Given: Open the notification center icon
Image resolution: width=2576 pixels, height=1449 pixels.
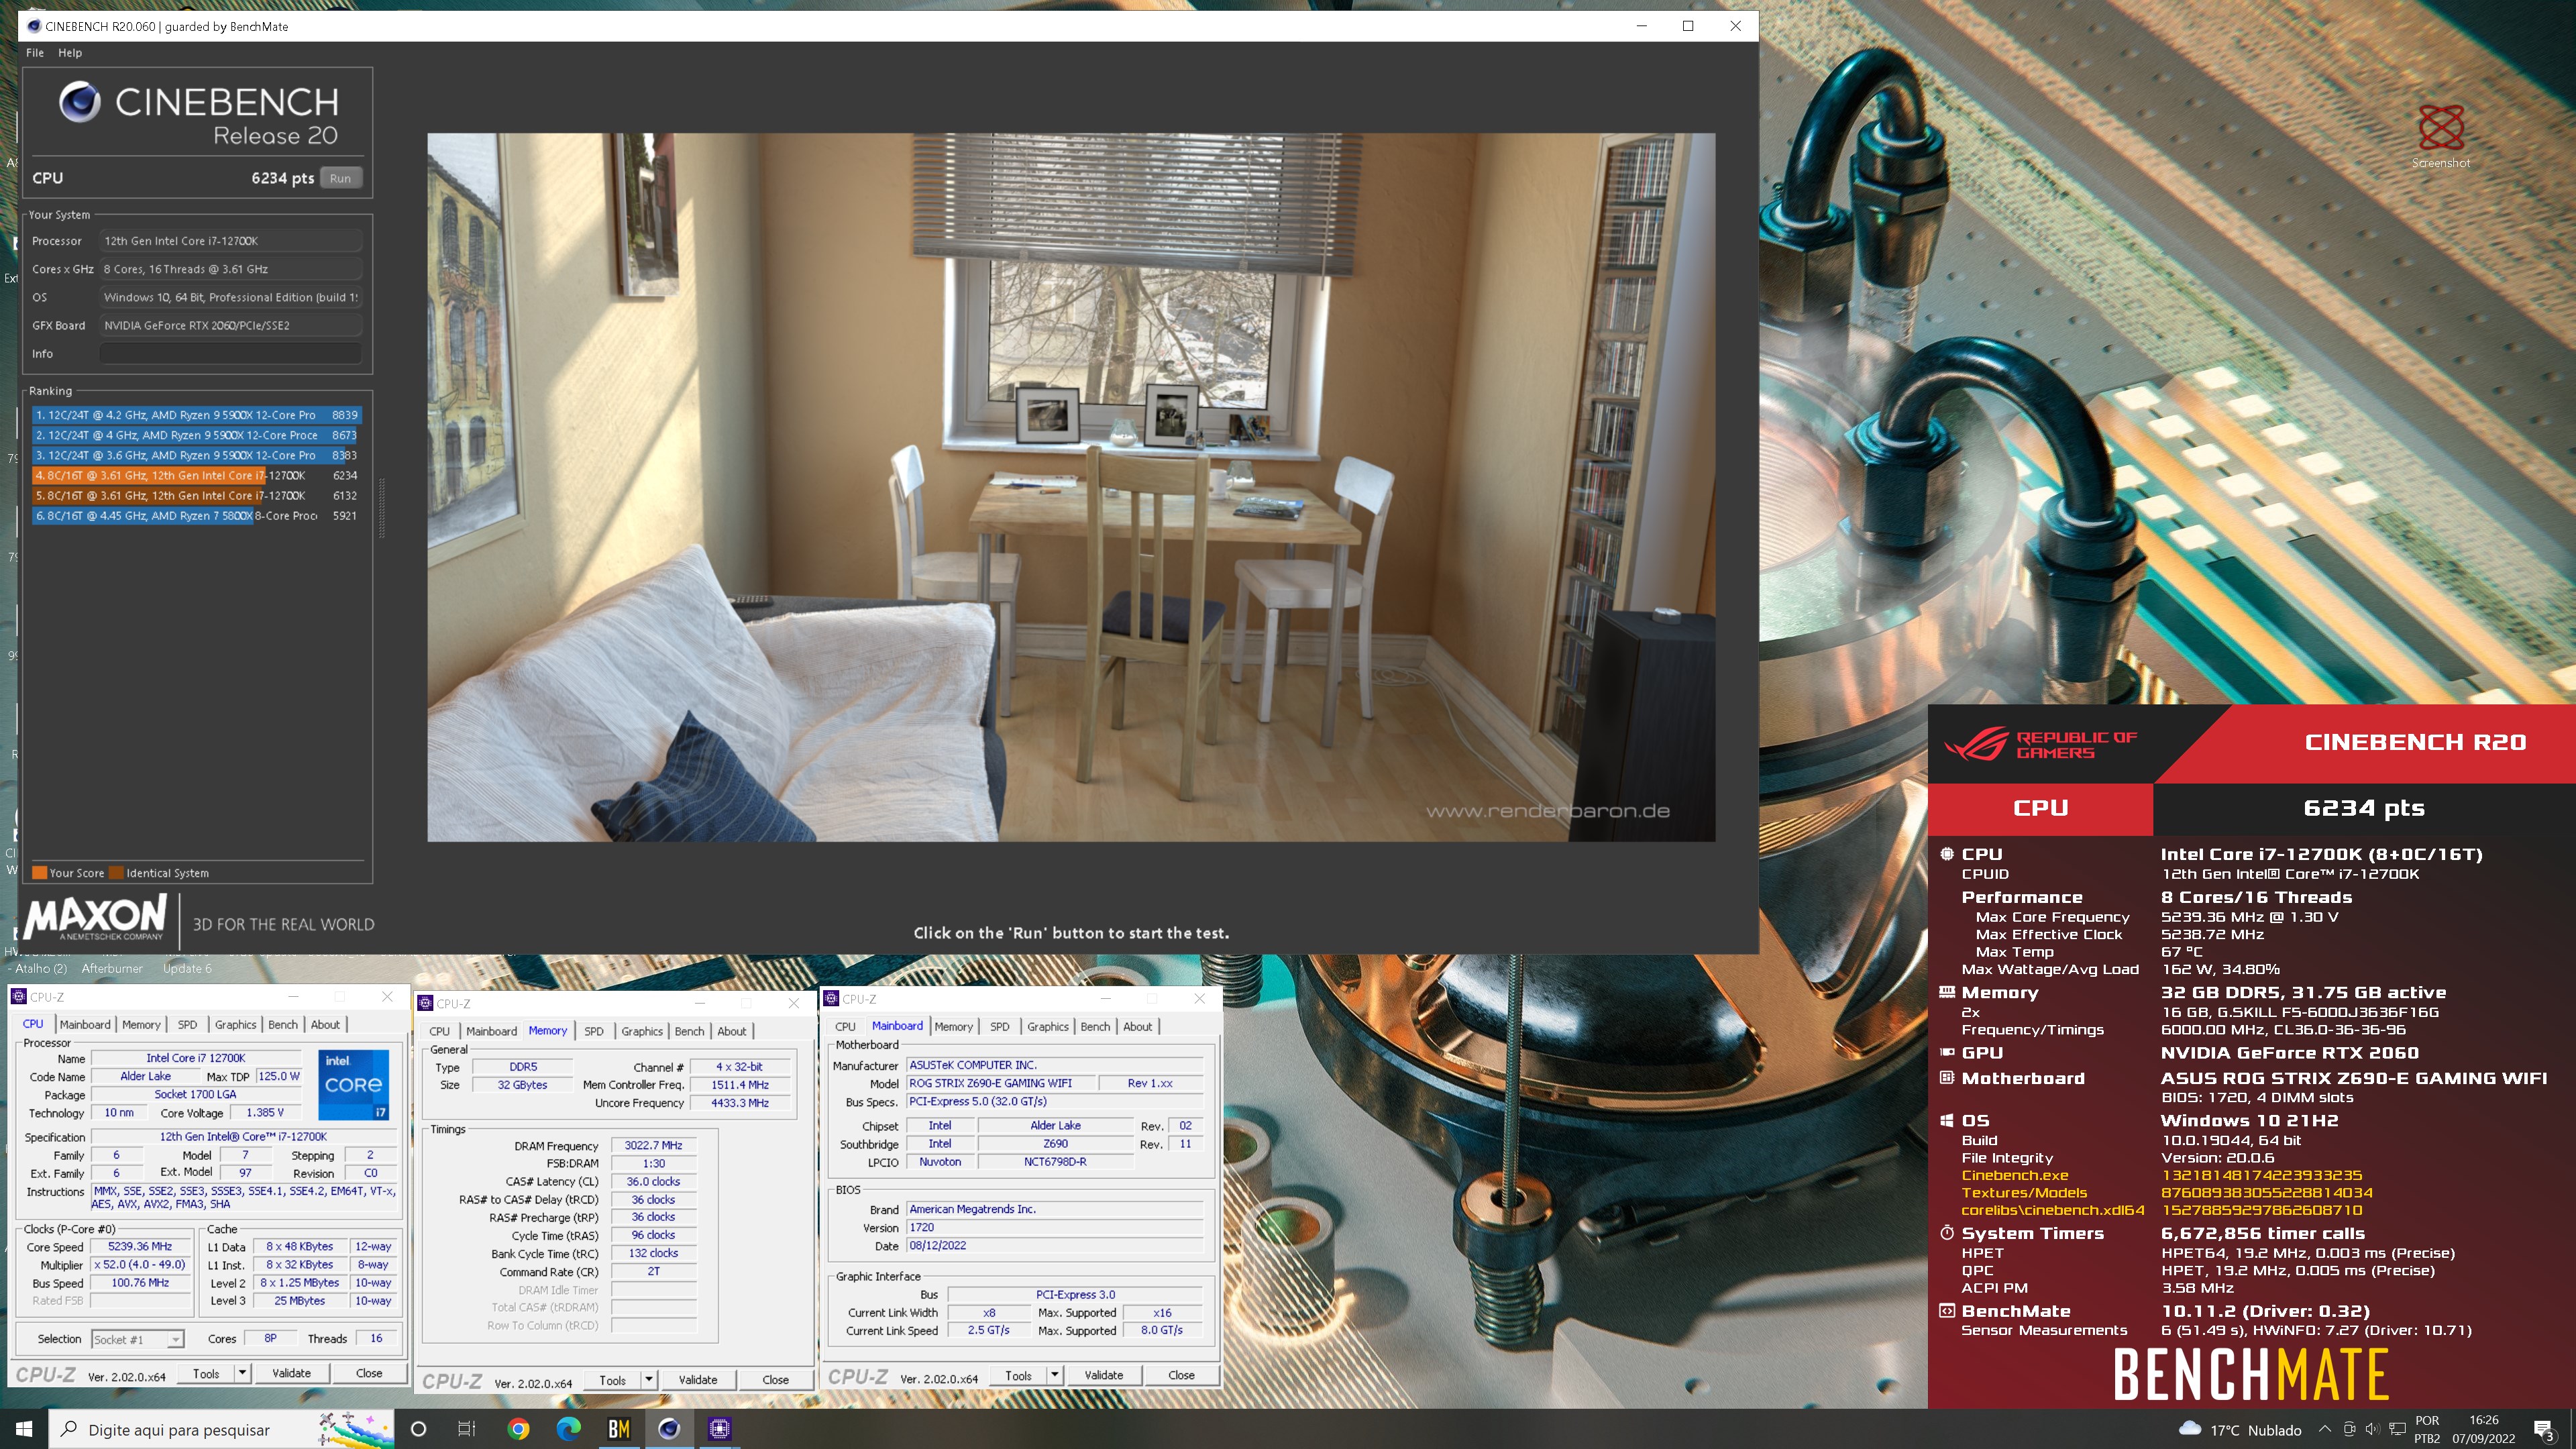Looking at the screenshot, I should [2545, 1430].
